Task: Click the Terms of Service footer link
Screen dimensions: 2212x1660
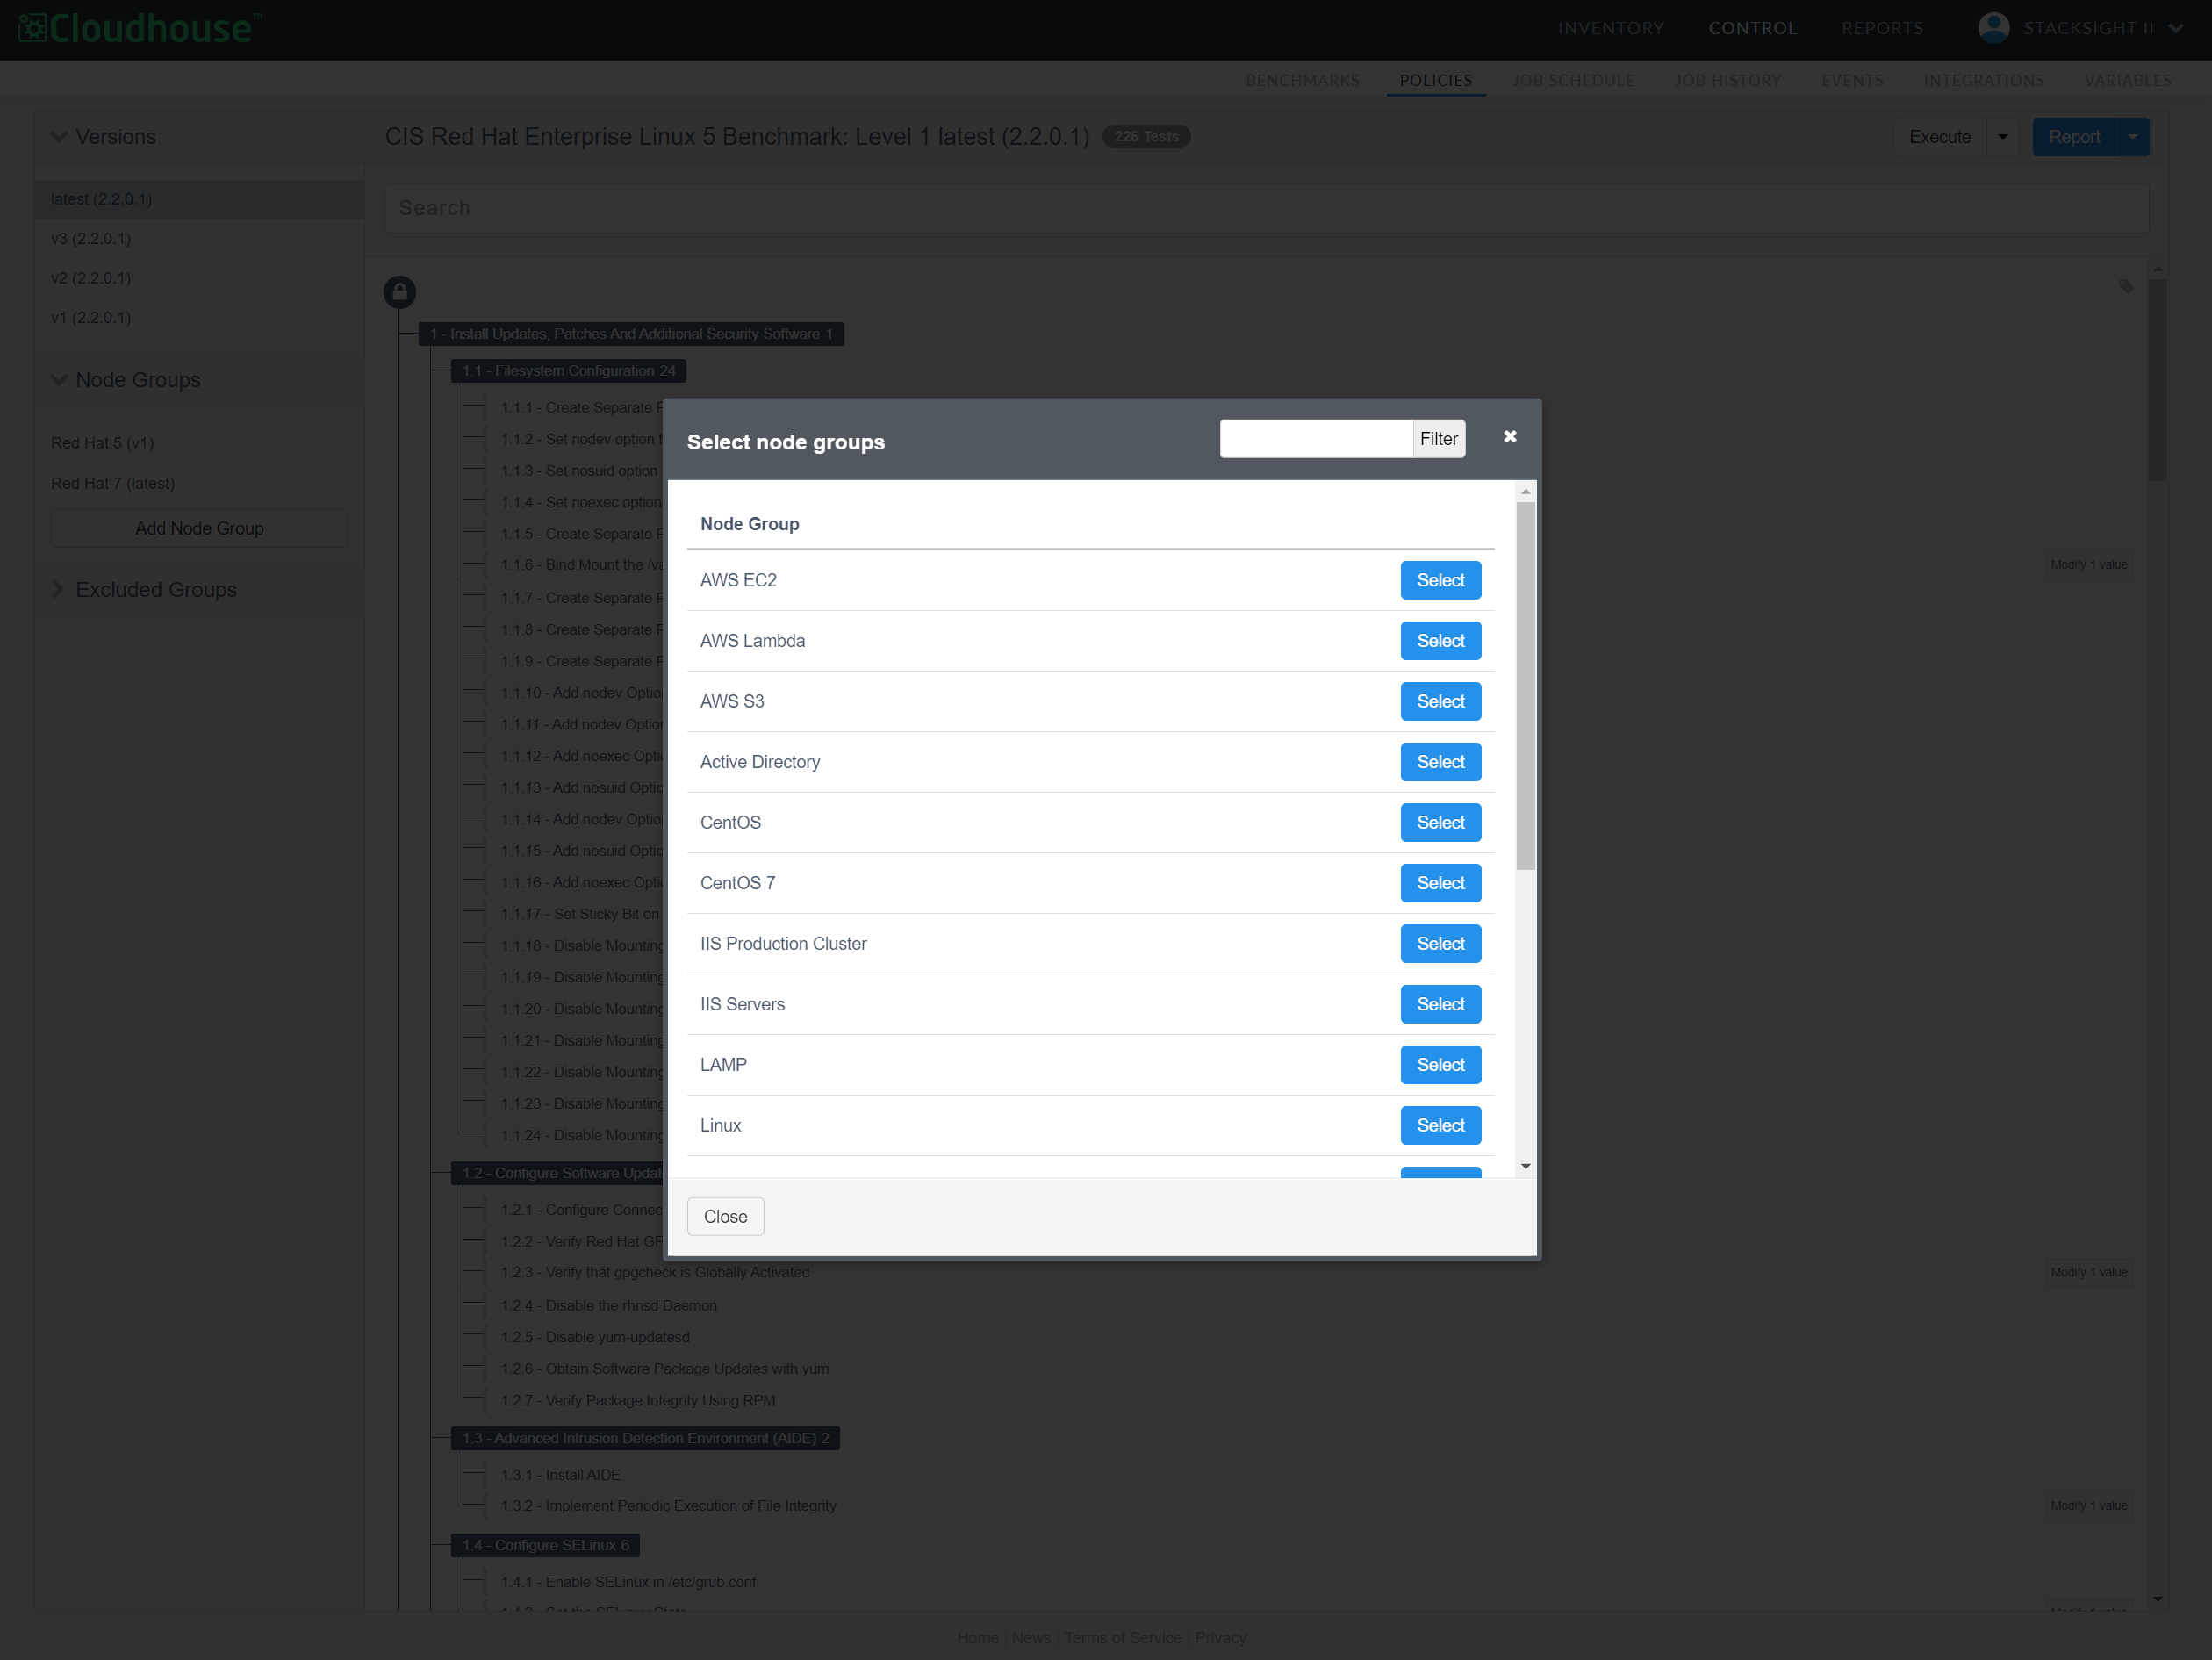Action: (1123, 1638)
